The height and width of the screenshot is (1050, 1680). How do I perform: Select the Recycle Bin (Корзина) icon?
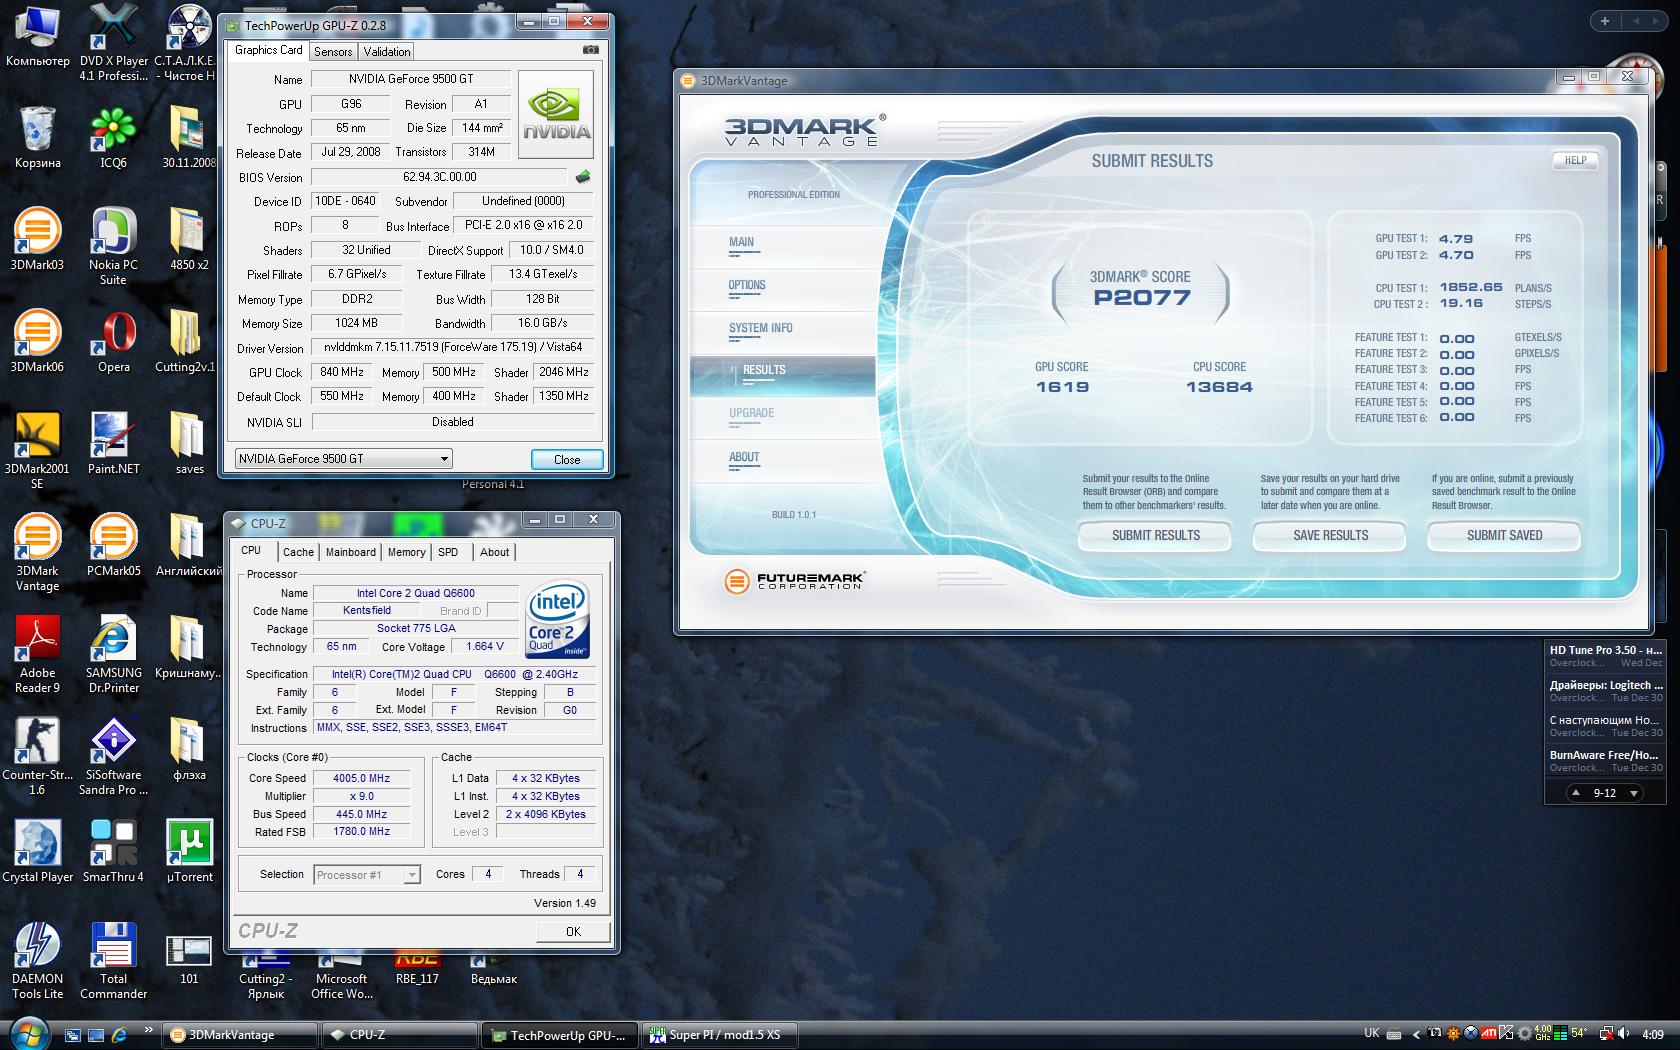click(37, 136)
